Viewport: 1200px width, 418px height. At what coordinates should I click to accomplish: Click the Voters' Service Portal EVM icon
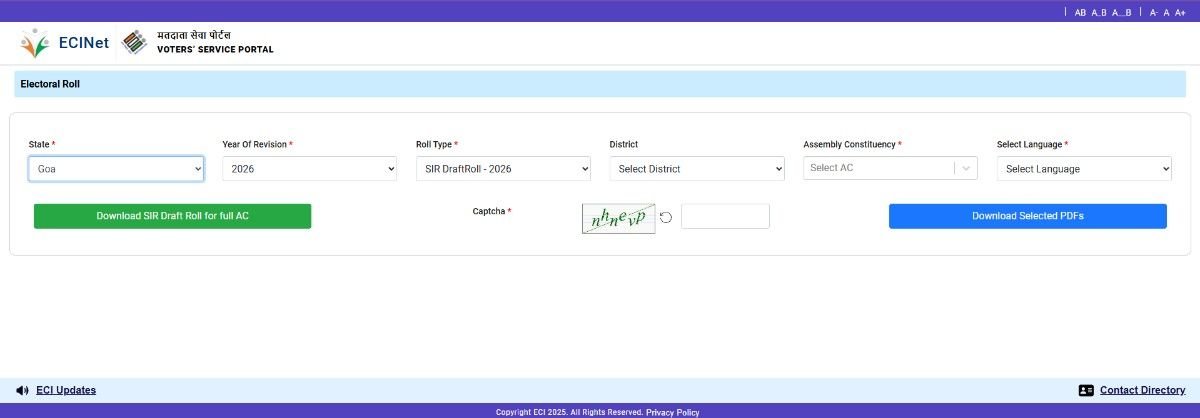(134, 43)
